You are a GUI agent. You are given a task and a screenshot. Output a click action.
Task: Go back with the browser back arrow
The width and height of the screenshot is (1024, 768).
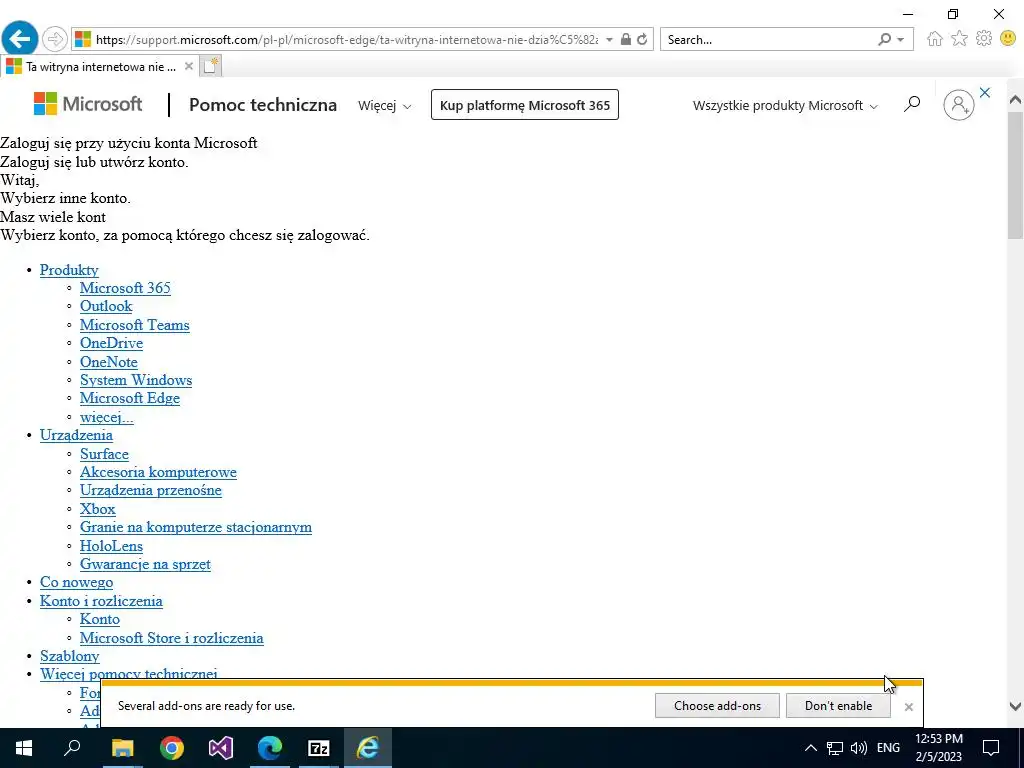pos(20,39)
